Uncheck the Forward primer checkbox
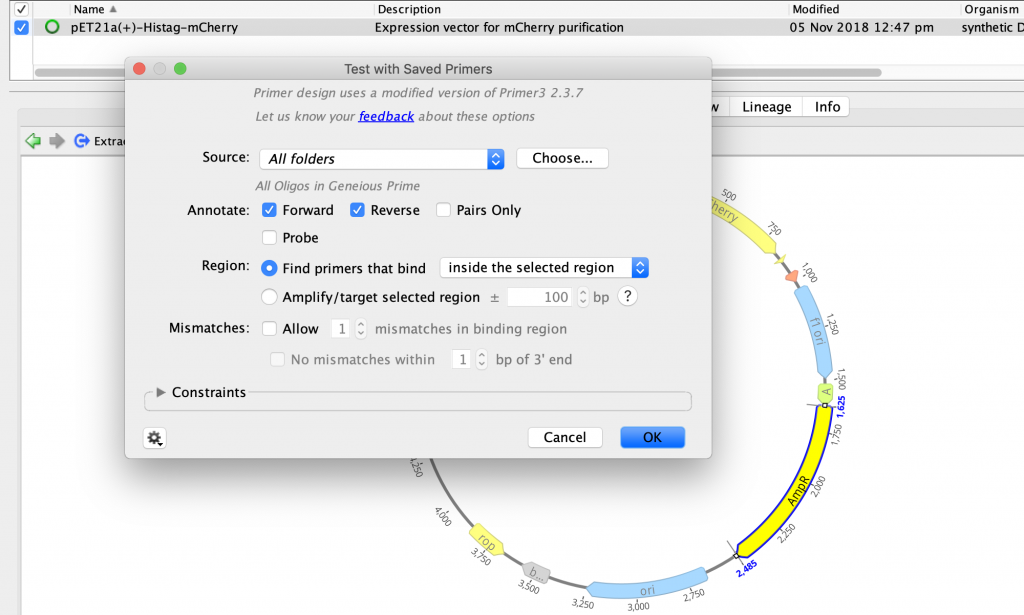Screen dimensions: 1024x615 (269, 210)
